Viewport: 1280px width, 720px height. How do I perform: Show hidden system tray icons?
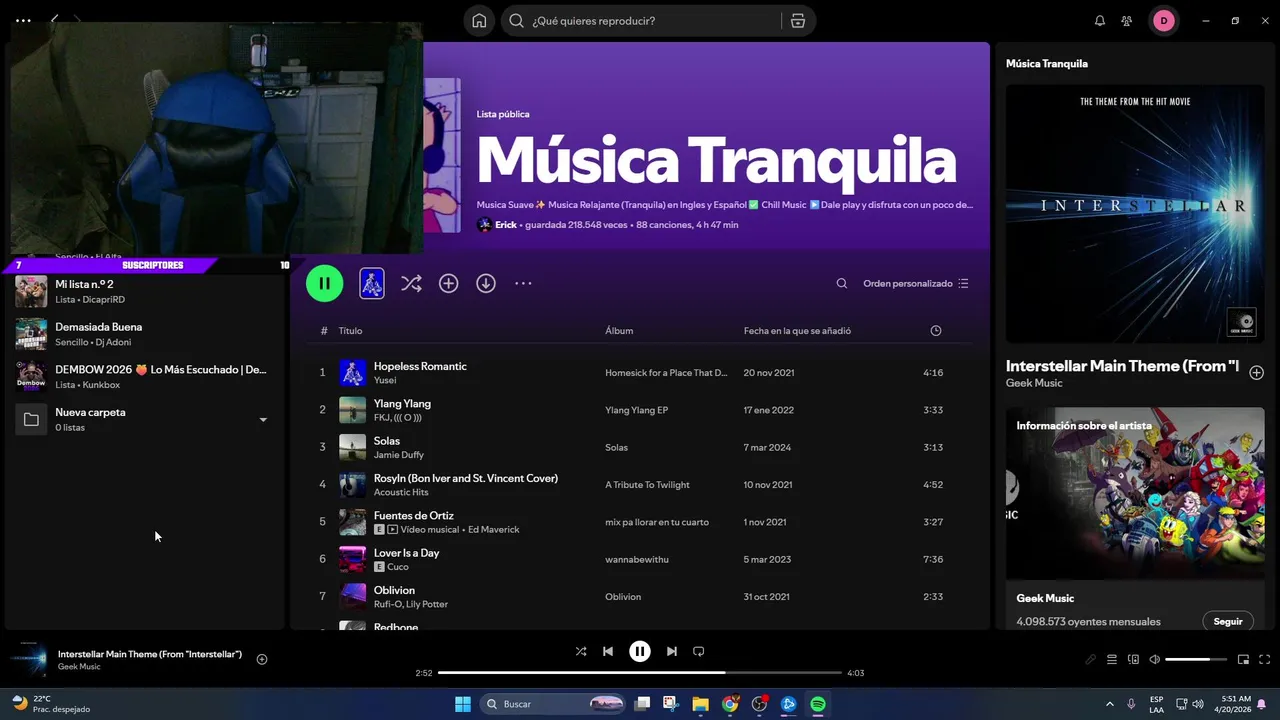click(x=1109, y=704)
